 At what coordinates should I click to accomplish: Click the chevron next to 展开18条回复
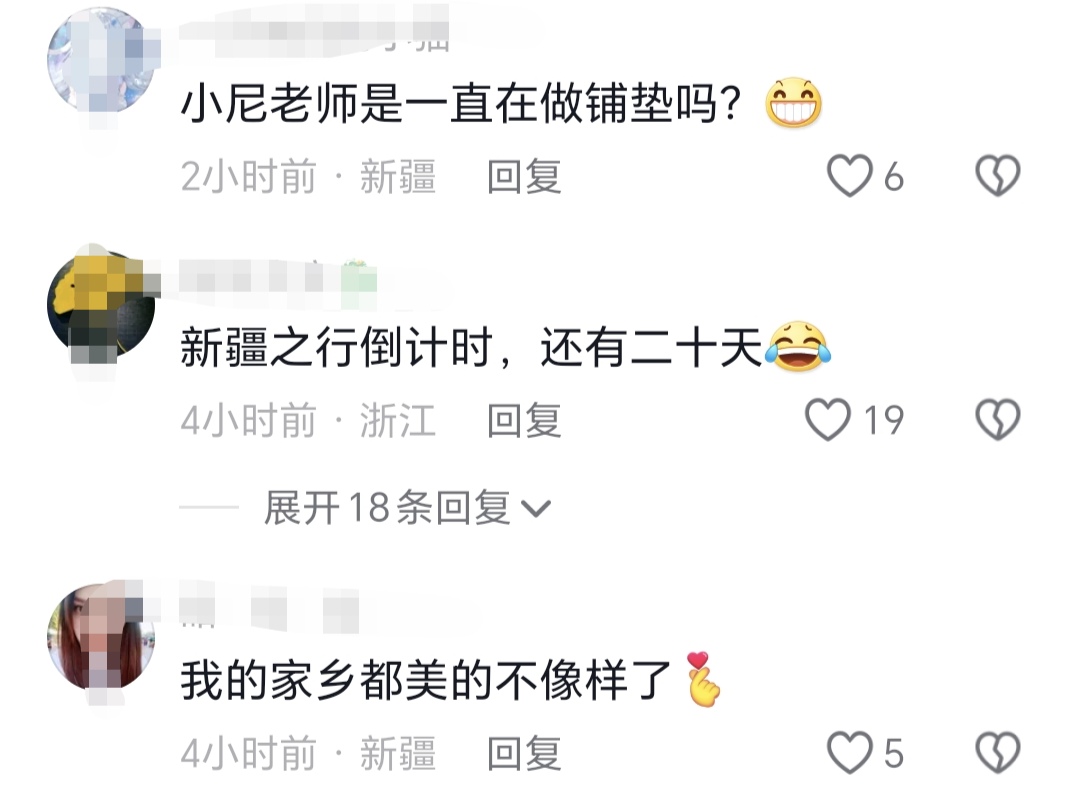pyautogui.click(x=536, y=509)
